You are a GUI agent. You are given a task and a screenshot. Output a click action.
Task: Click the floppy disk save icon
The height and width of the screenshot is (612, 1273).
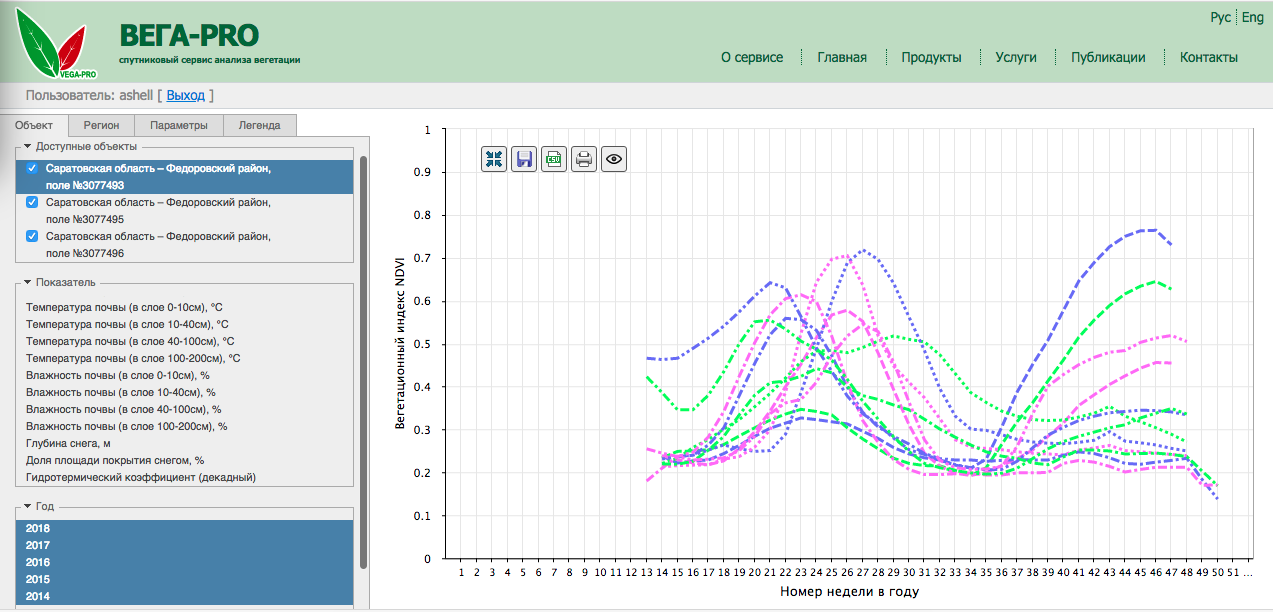pyautogui.click(x=524, y=158)
